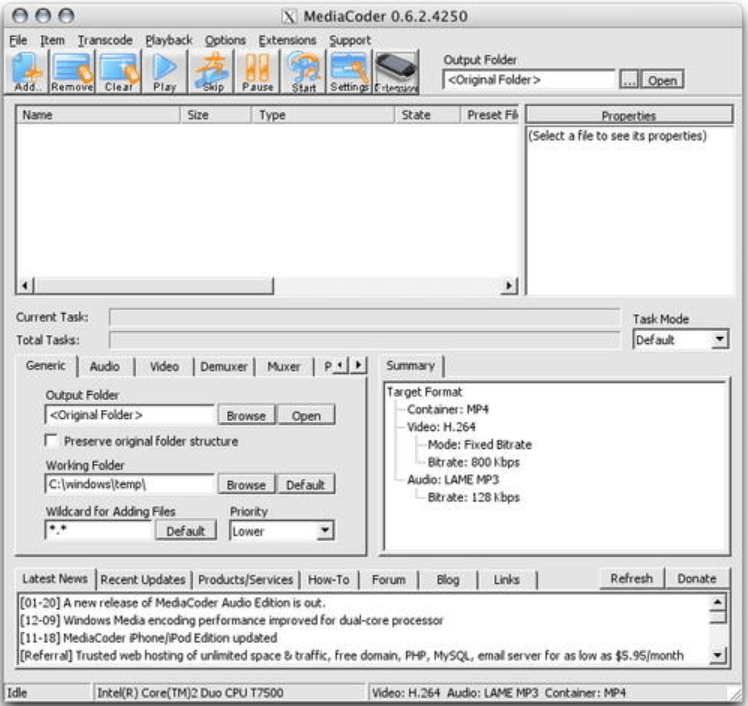Open the How-To tab

click(x=329, y=580)
